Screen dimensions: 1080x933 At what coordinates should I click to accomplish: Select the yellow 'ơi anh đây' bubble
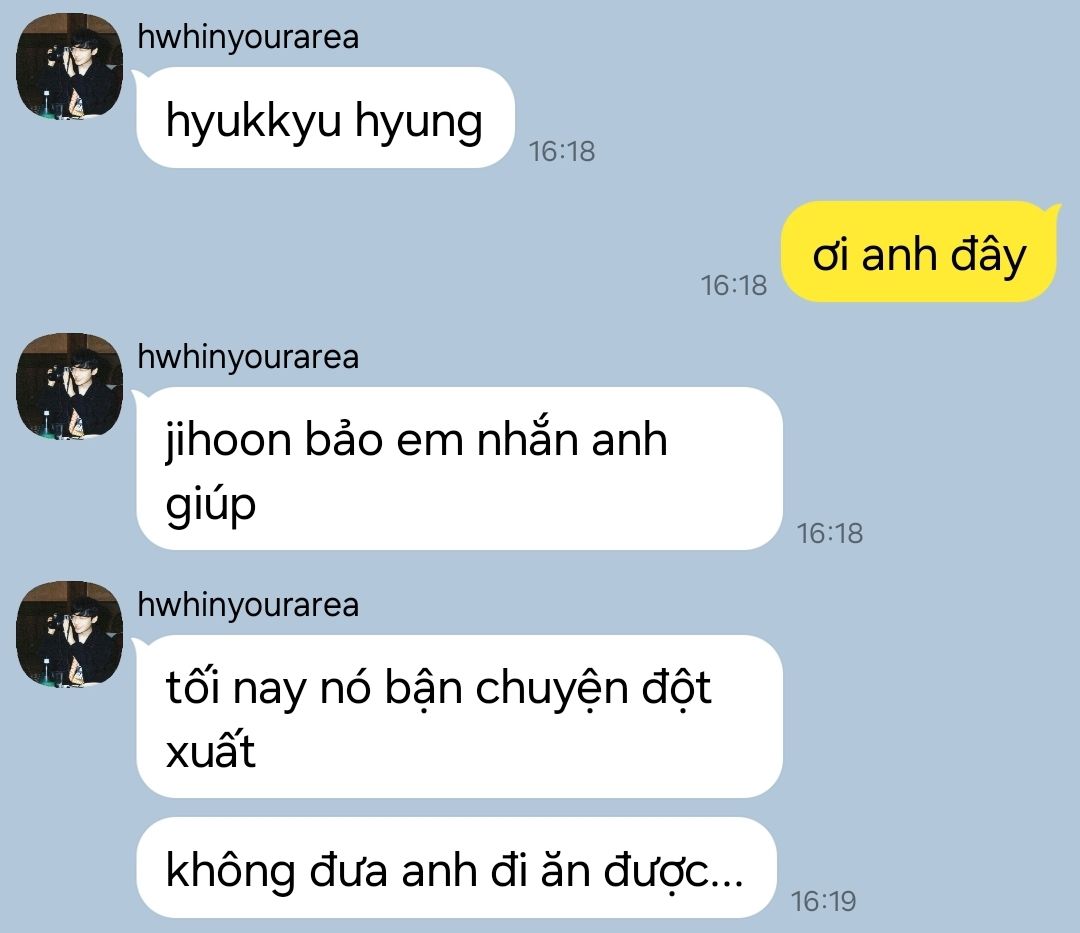pyautogui.click(x=919, y=252)
